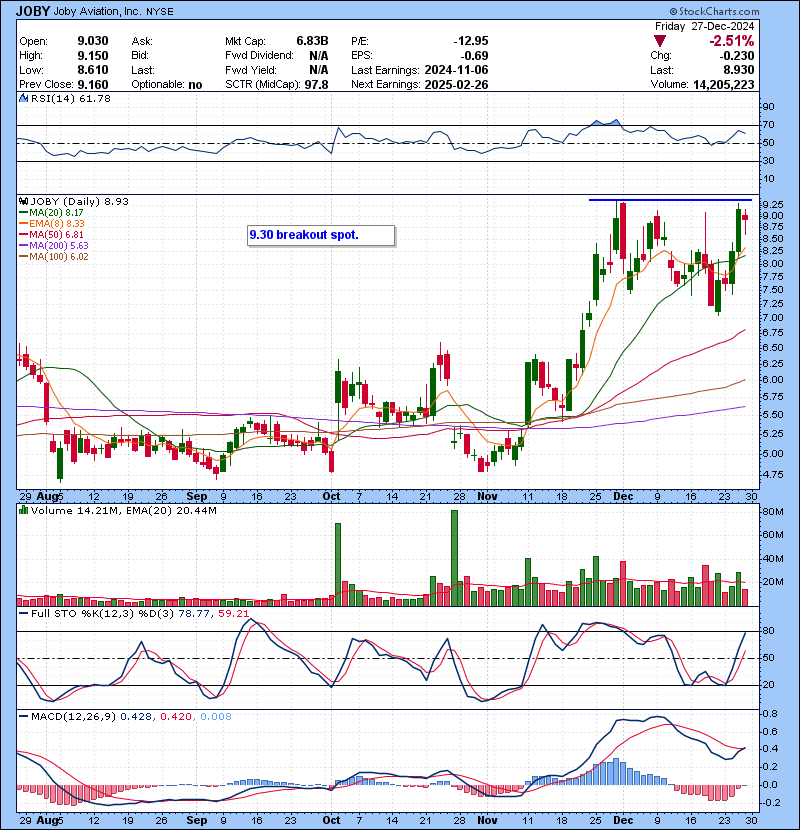800x830 pixels.
Task: Click the JOBY (Daily) 8.93 legend label
Action: (x=79, y=201)
